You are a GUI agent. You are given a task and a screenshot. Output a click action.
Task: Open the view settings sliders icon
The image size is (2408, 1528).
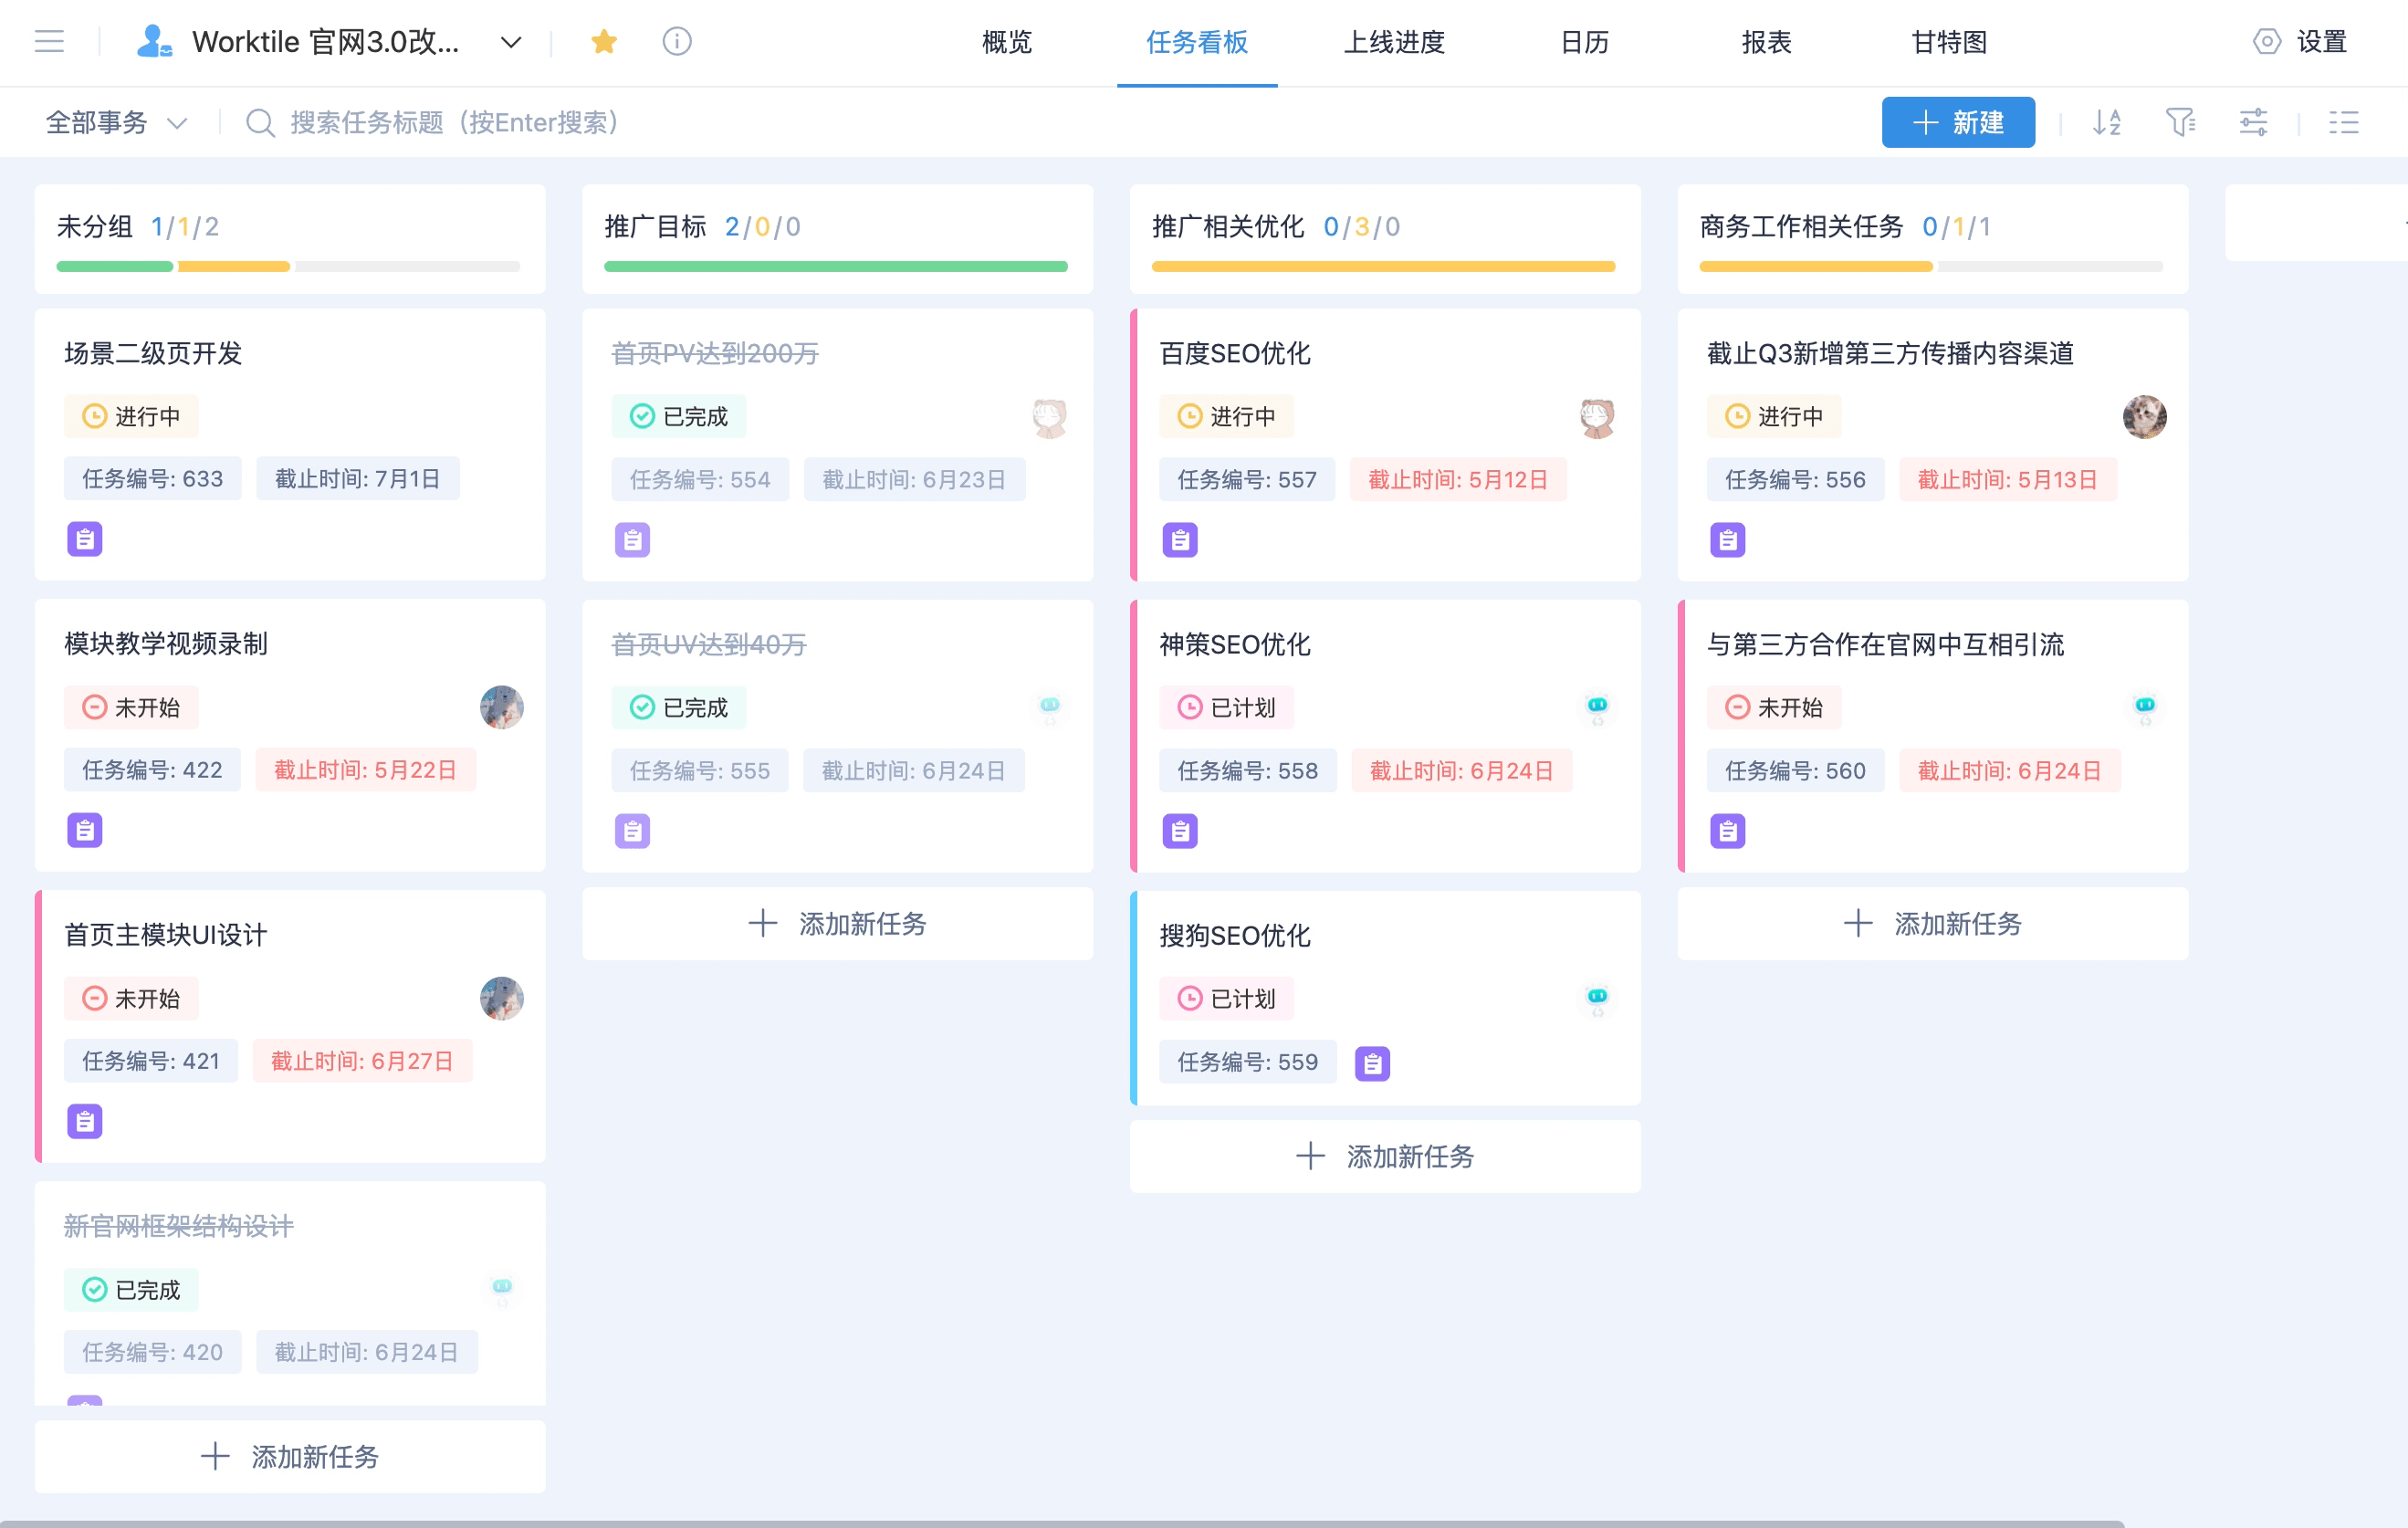point(2253,122)
